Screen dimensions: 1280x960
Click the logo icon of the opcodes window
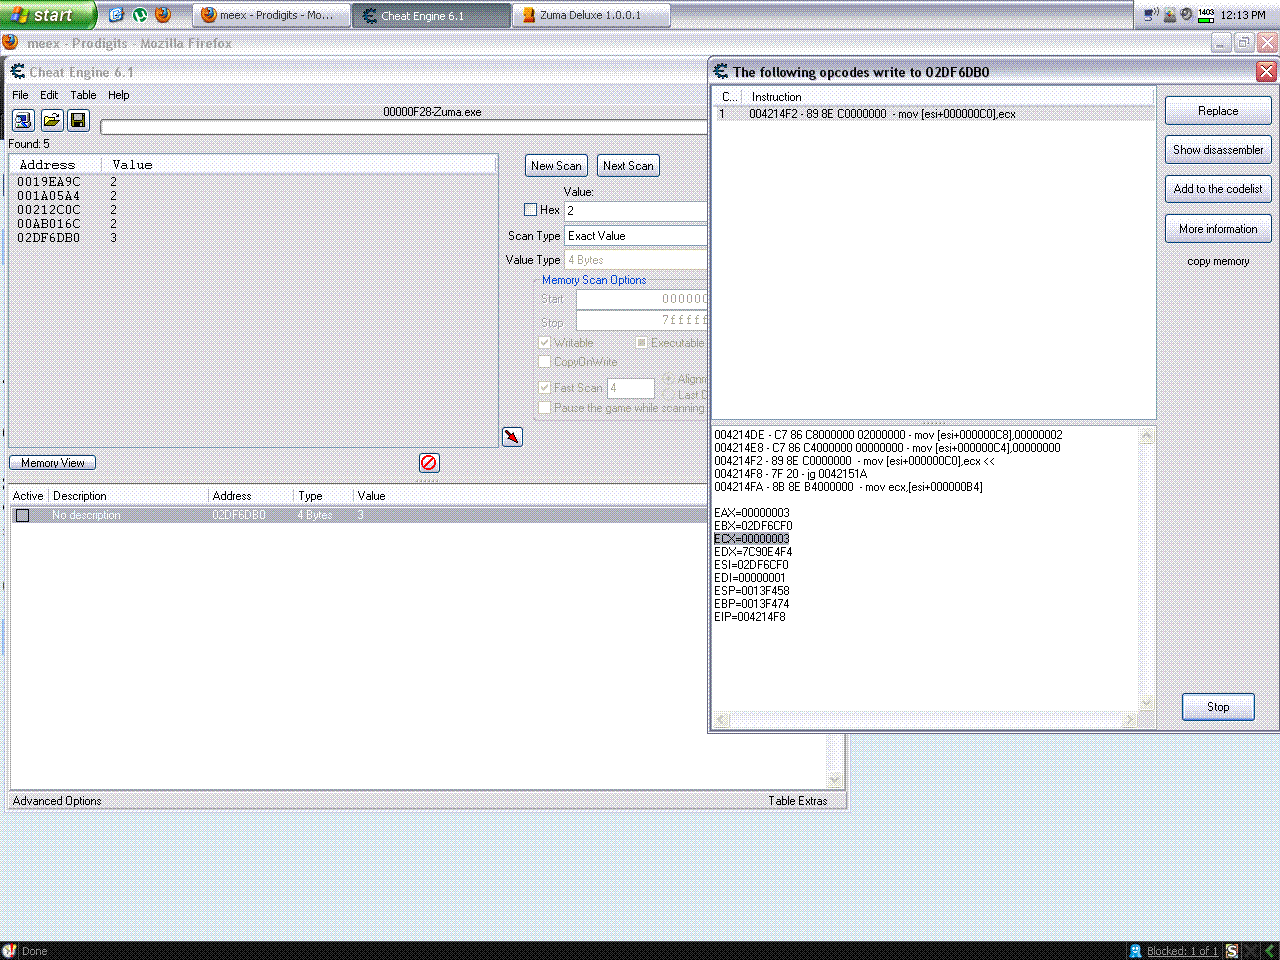click(x=721, y=71)
